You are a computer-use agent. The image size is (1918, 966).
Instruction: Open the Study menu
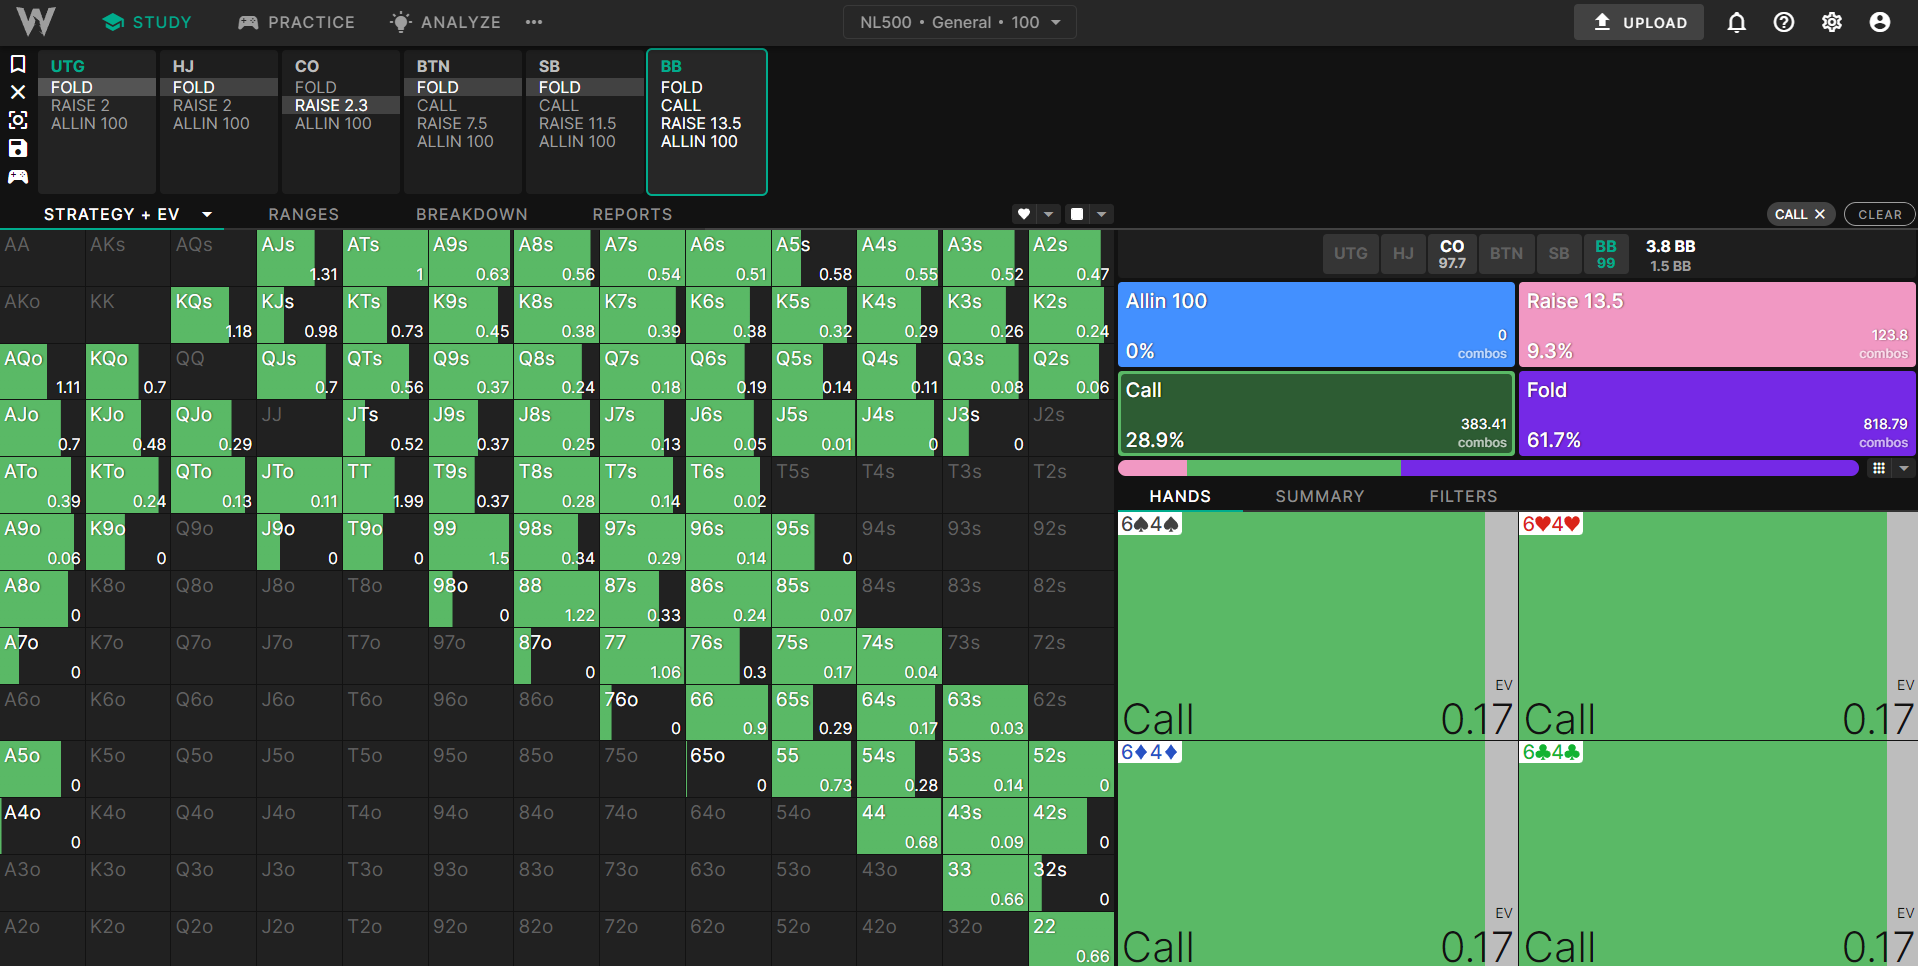[x=147, y=22]
